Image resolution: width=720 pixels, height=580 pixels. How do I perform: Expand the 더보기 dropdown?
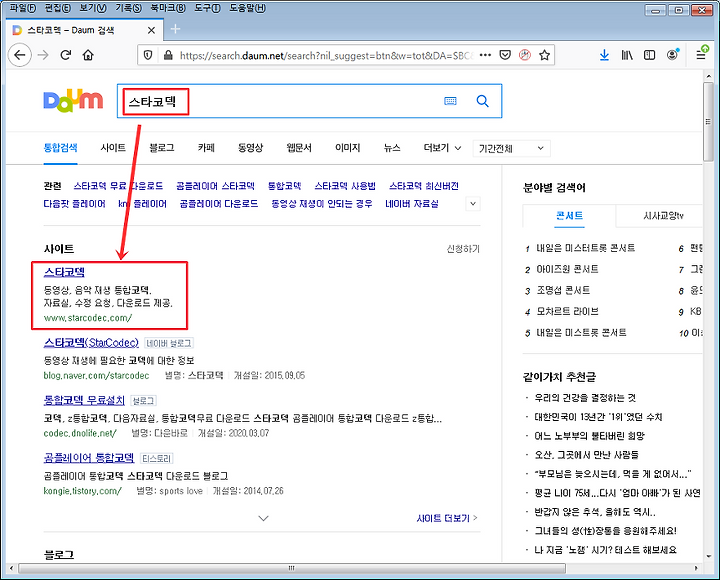click(442, 148)
